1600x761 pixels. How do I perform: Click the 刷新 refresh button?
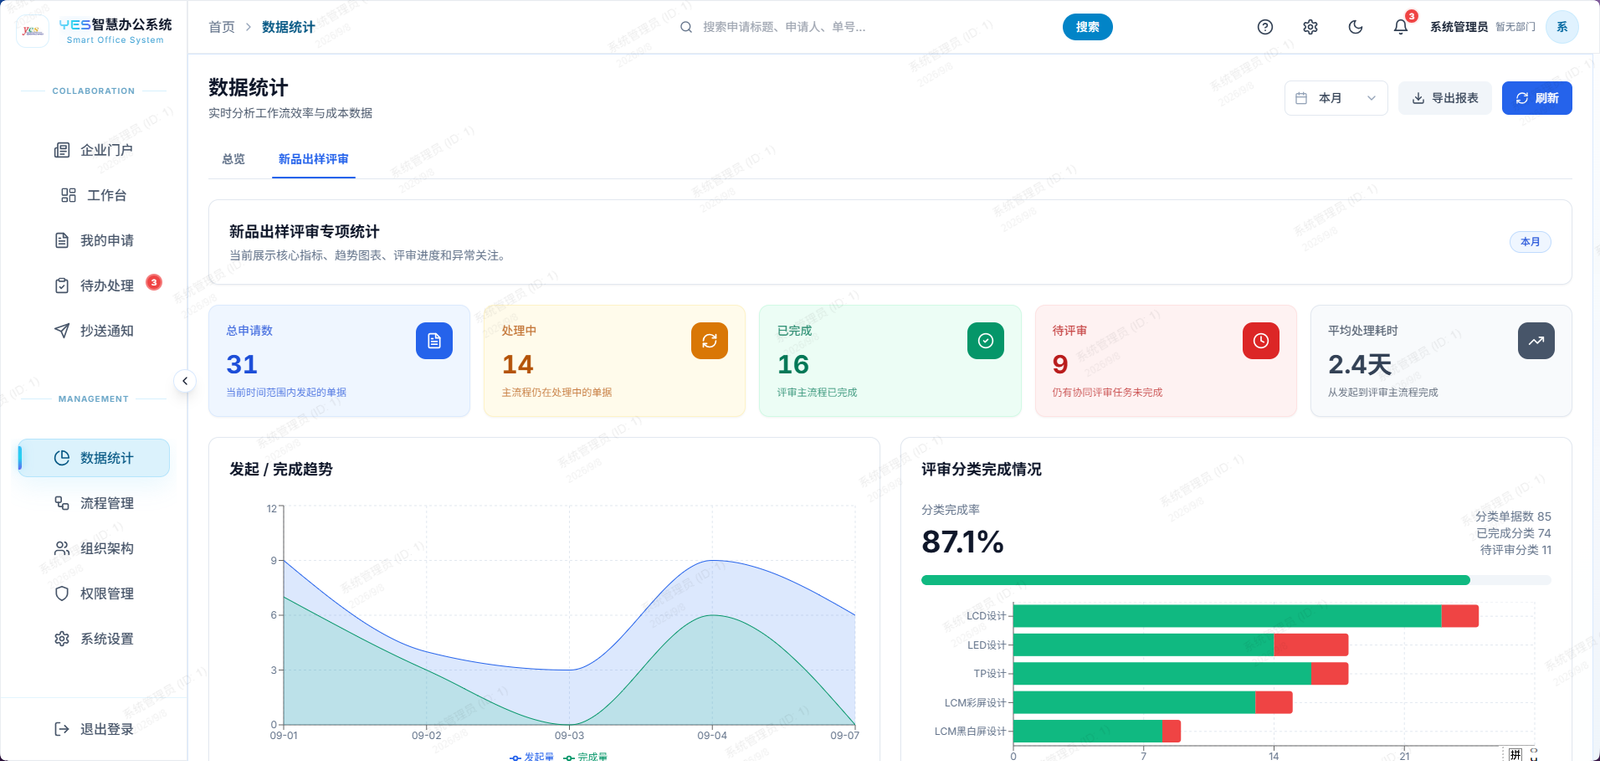1537,98
